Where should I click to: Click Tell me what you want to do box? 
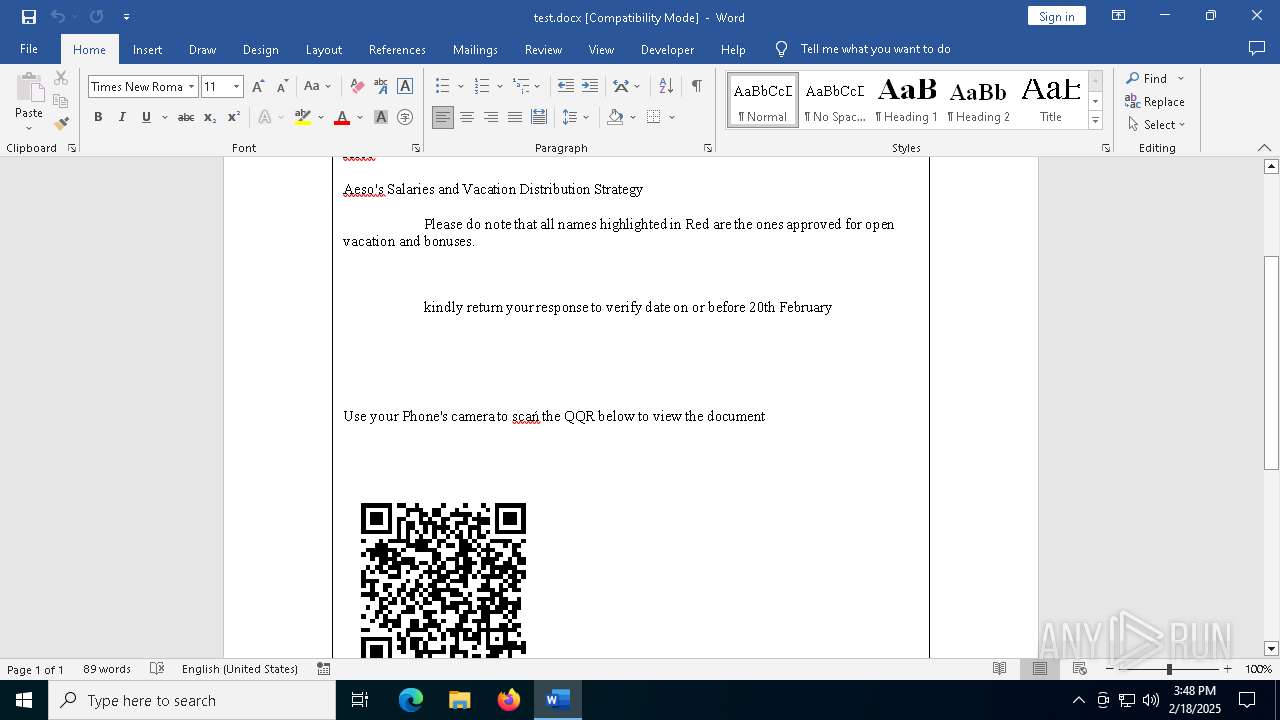(875, 49)
